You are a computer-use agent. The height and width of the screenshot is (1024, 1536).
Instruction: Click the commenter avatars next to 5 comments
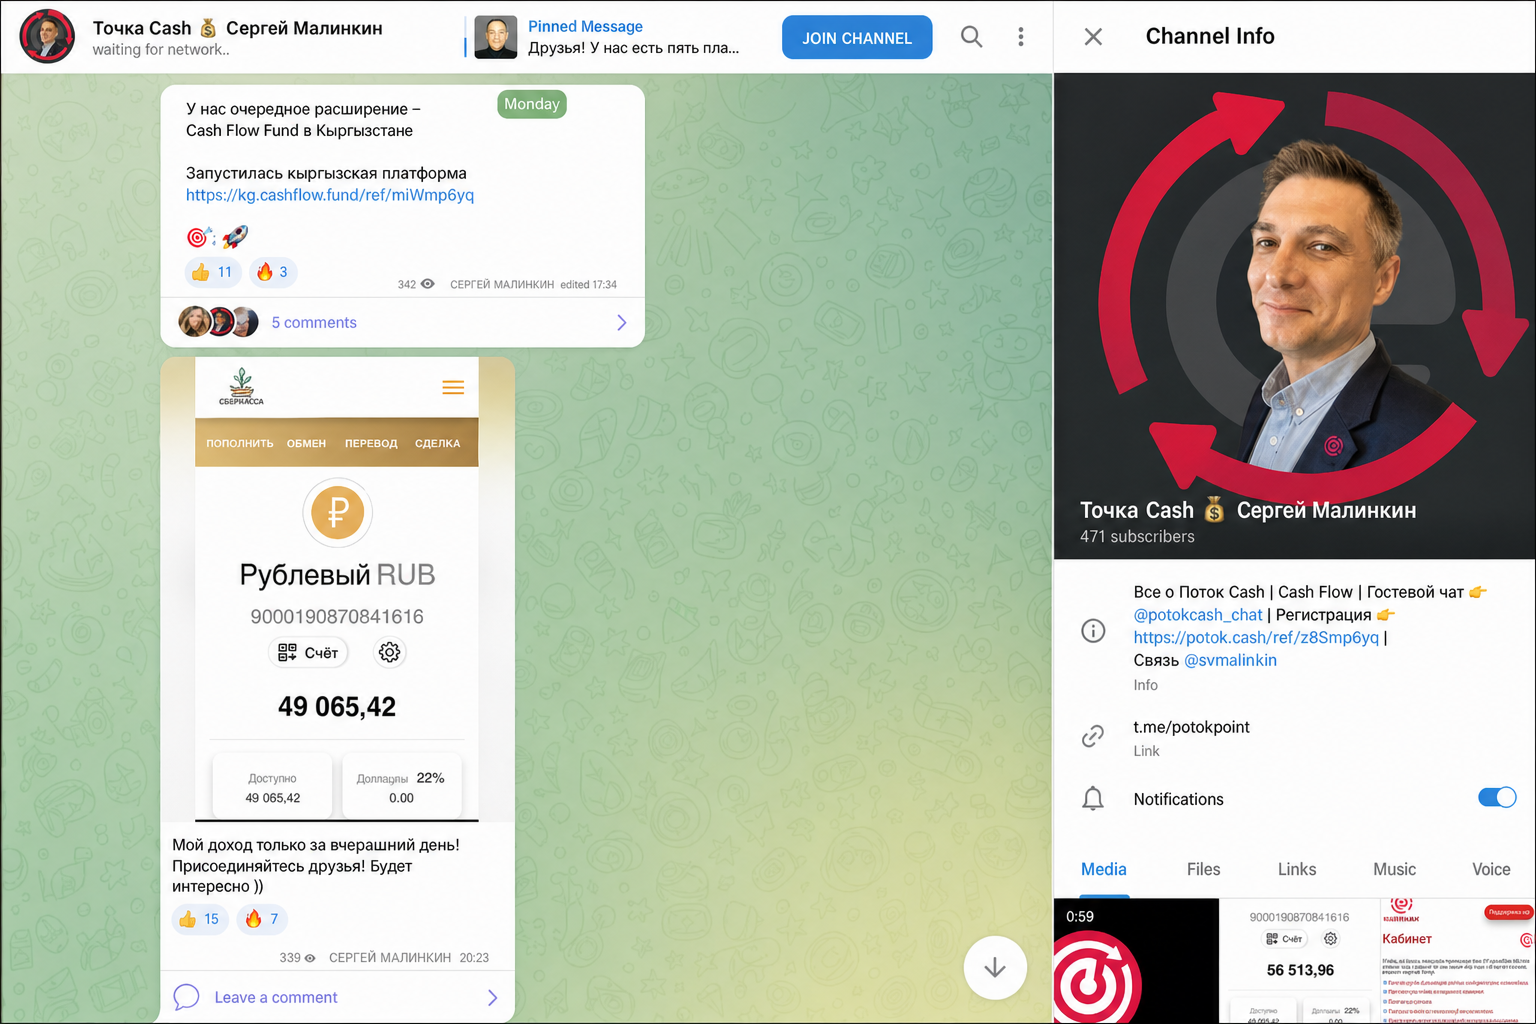click(218, 322)
